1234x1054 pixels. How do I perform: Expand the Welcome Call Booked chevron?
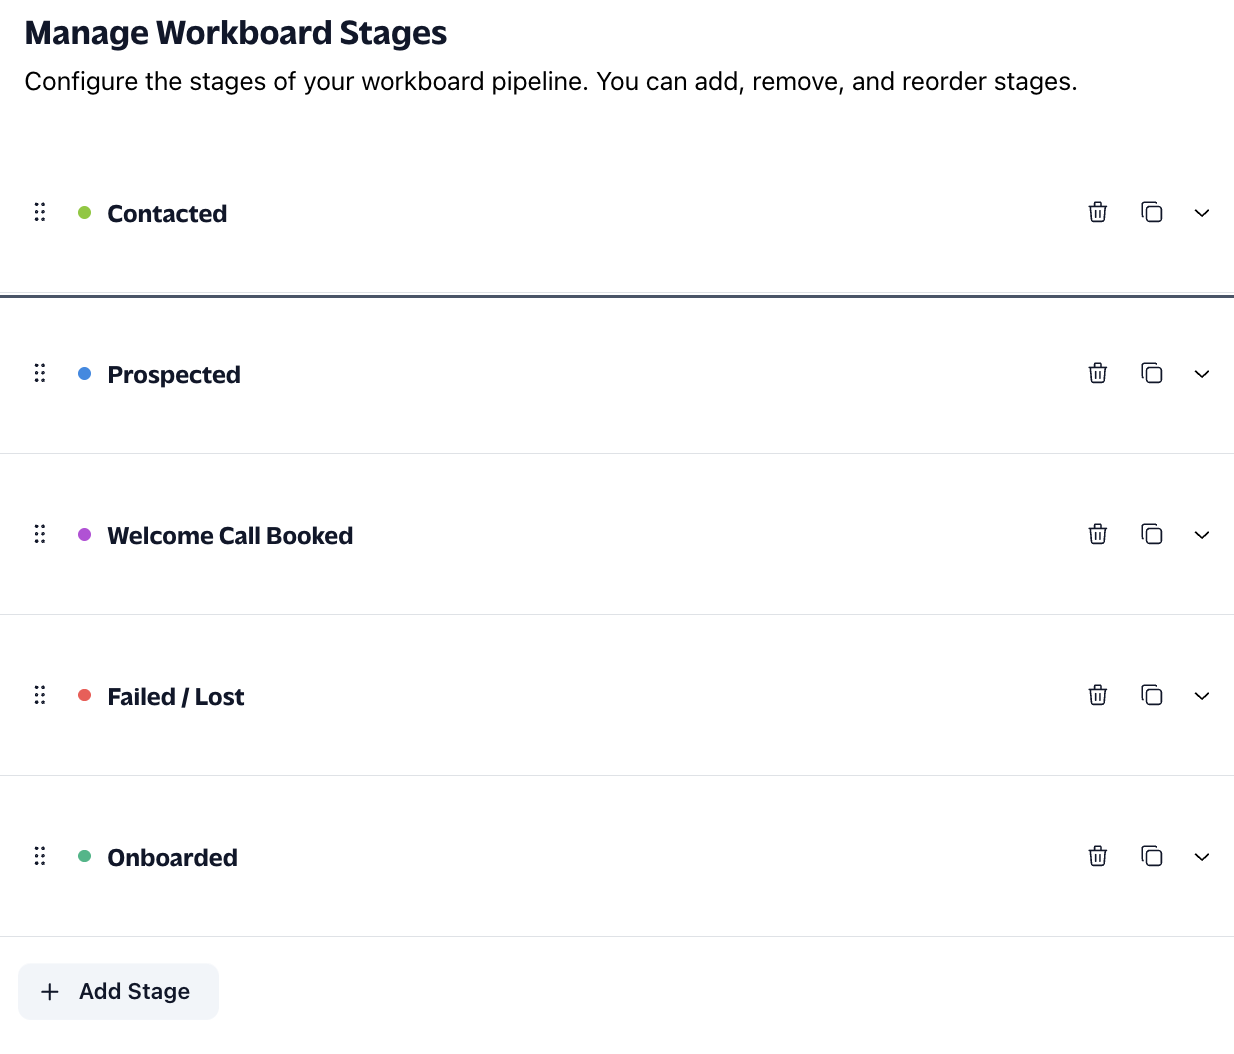pos(1202,535)
